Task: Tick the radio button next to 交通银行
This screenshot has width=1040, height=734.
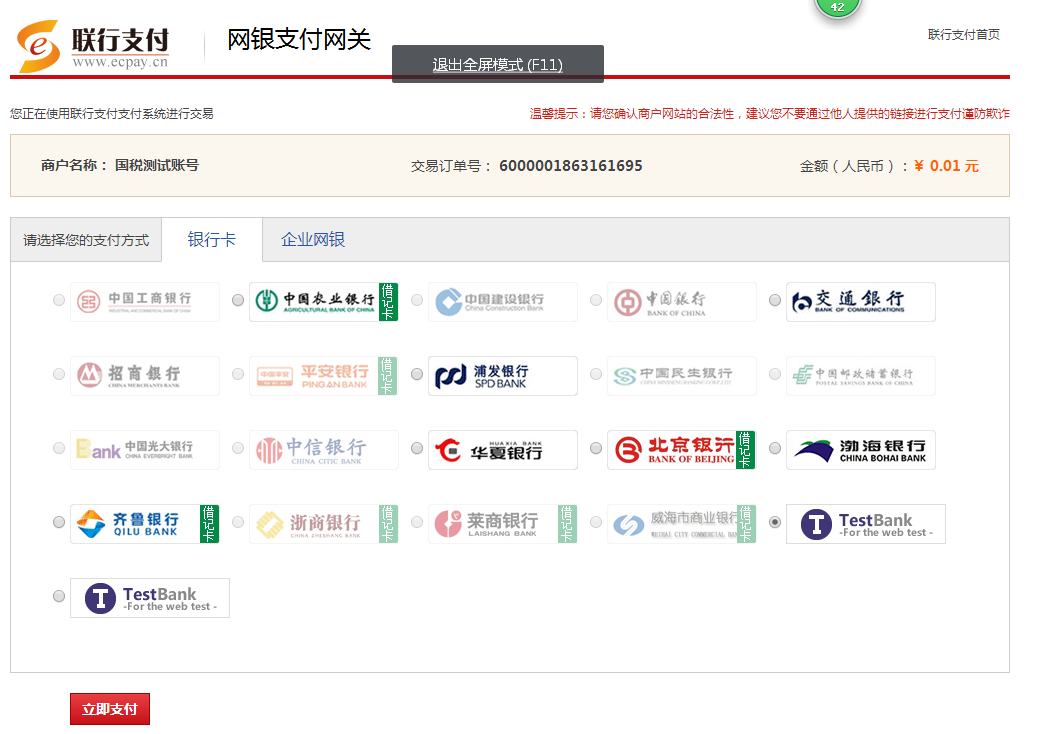Action: pos(775,300)
